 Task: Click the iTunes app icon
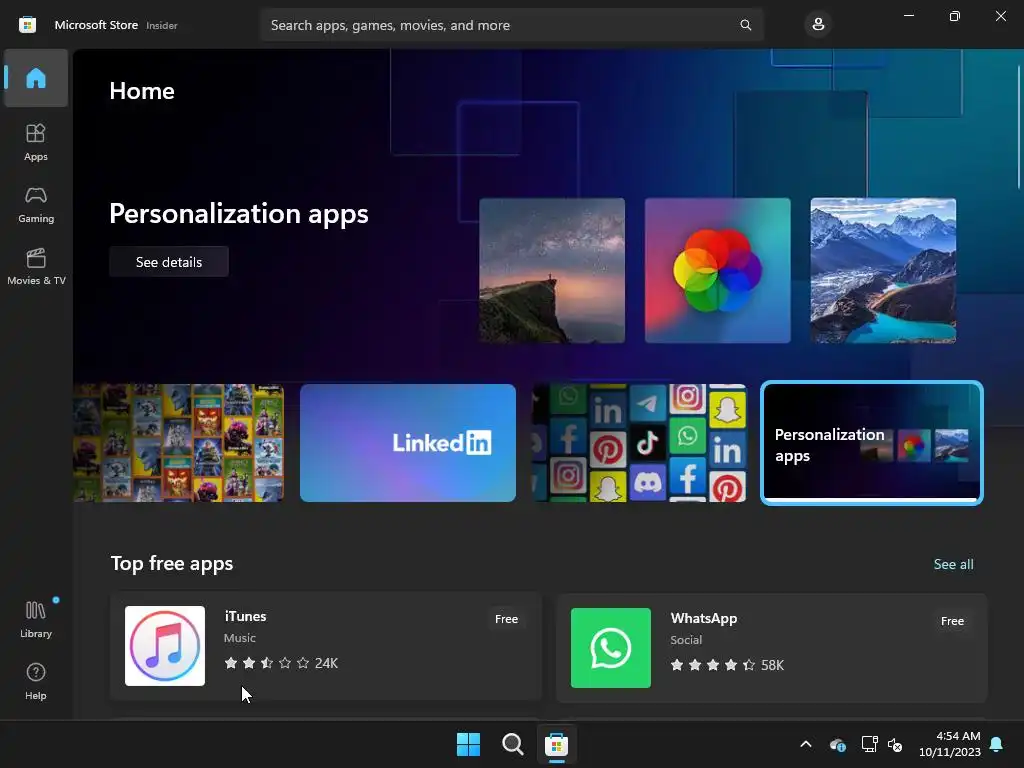[x=165, y=646]
